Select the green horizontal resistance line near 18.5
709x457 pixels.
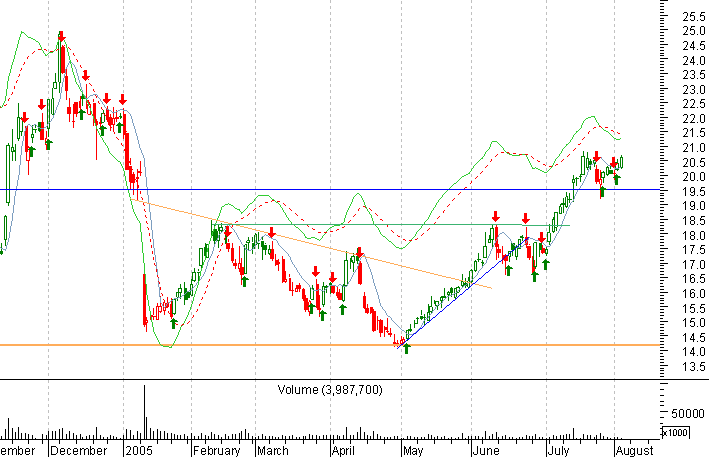point(390,225)
